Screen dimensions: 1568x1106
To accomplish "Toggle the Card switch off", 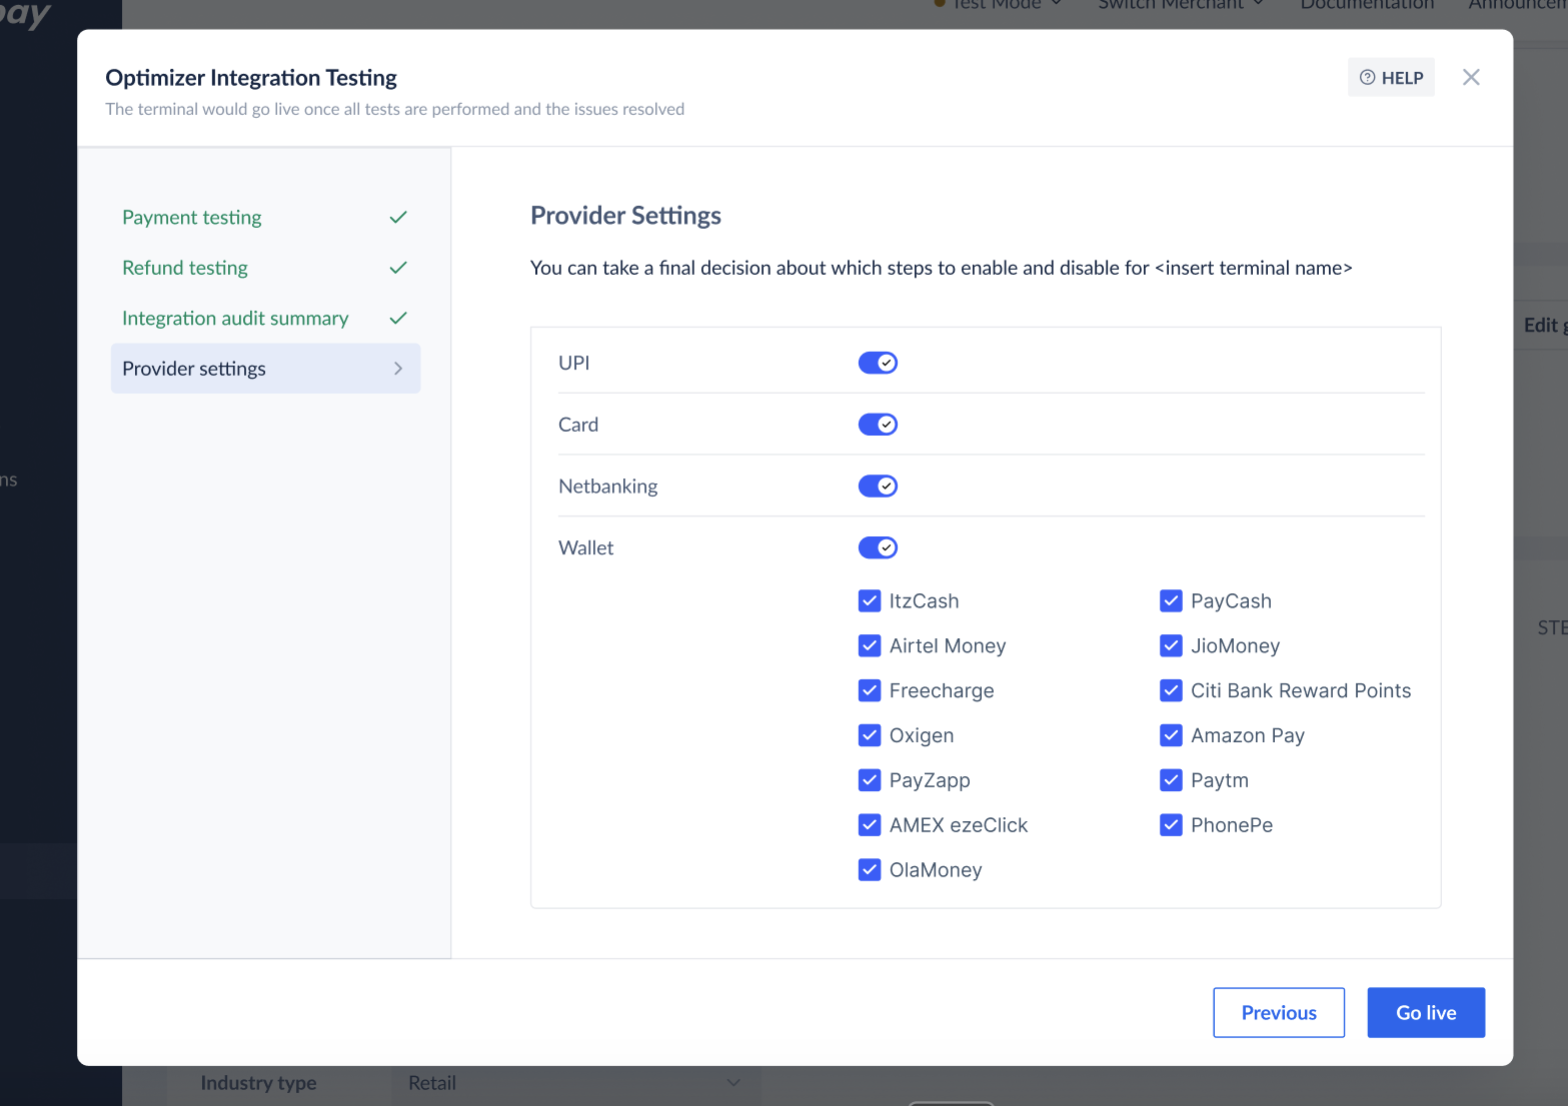I will point(877,424).
